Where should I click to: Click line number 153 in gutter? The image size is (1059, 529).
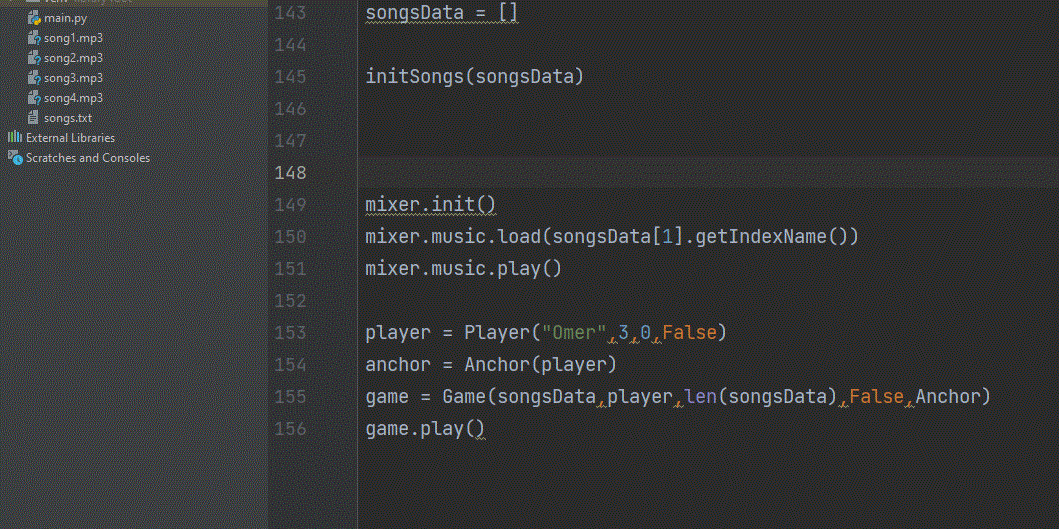click(x=290, y=333)
